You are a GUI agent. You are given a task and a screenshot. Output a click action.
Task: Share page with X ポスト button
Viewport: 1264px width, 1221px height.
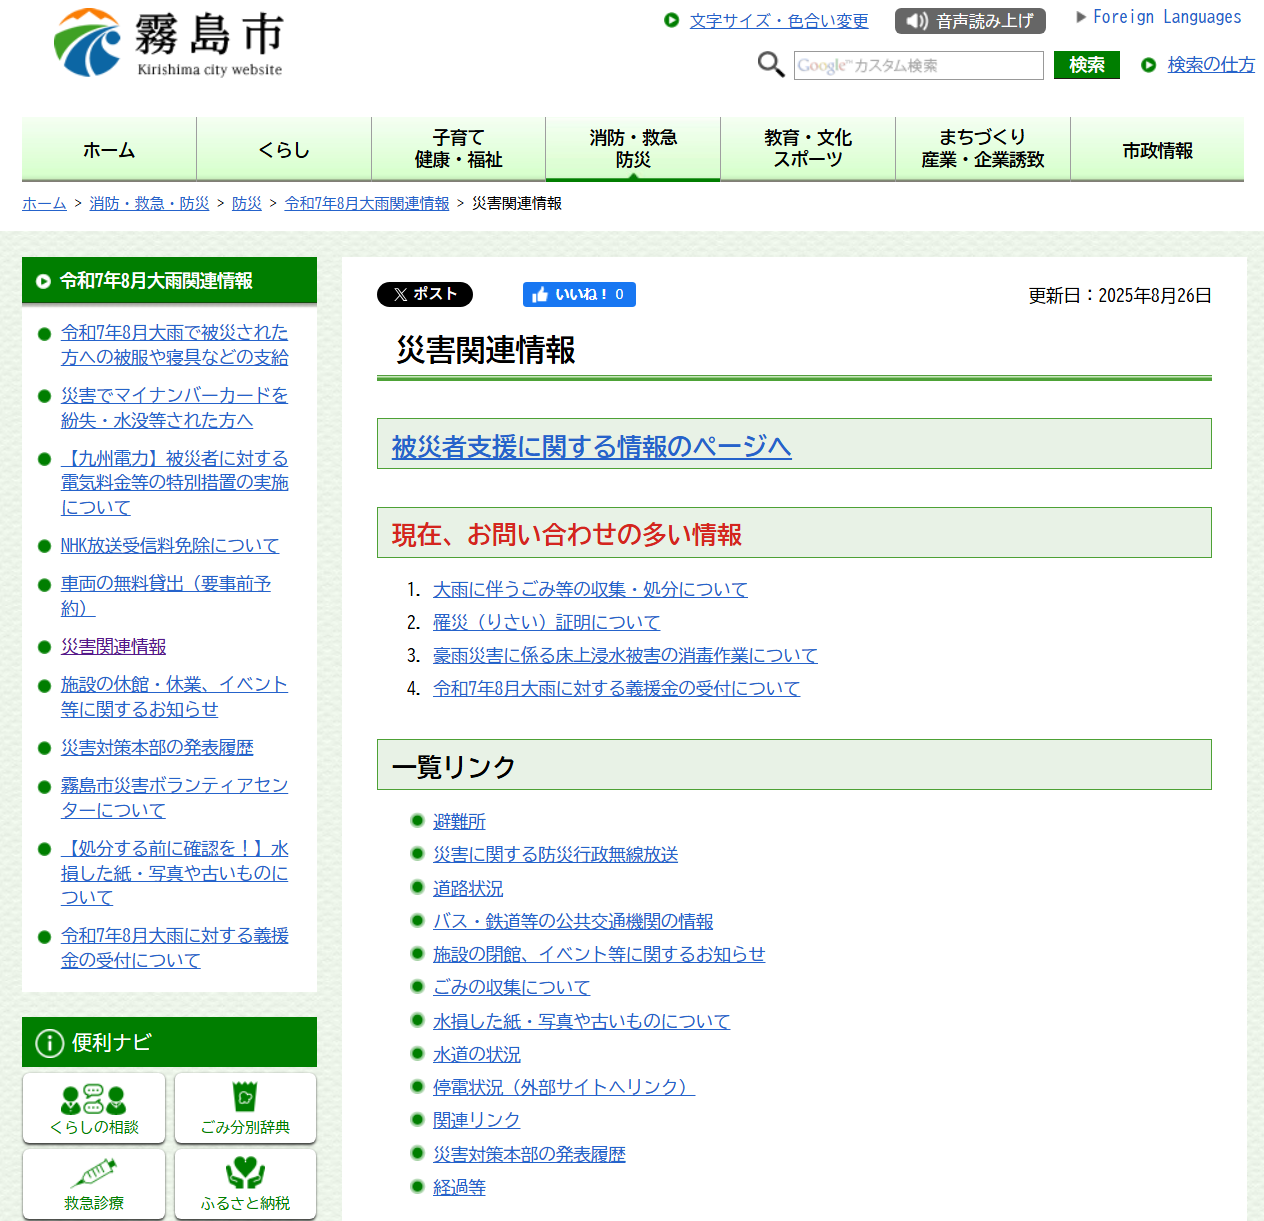424,294
